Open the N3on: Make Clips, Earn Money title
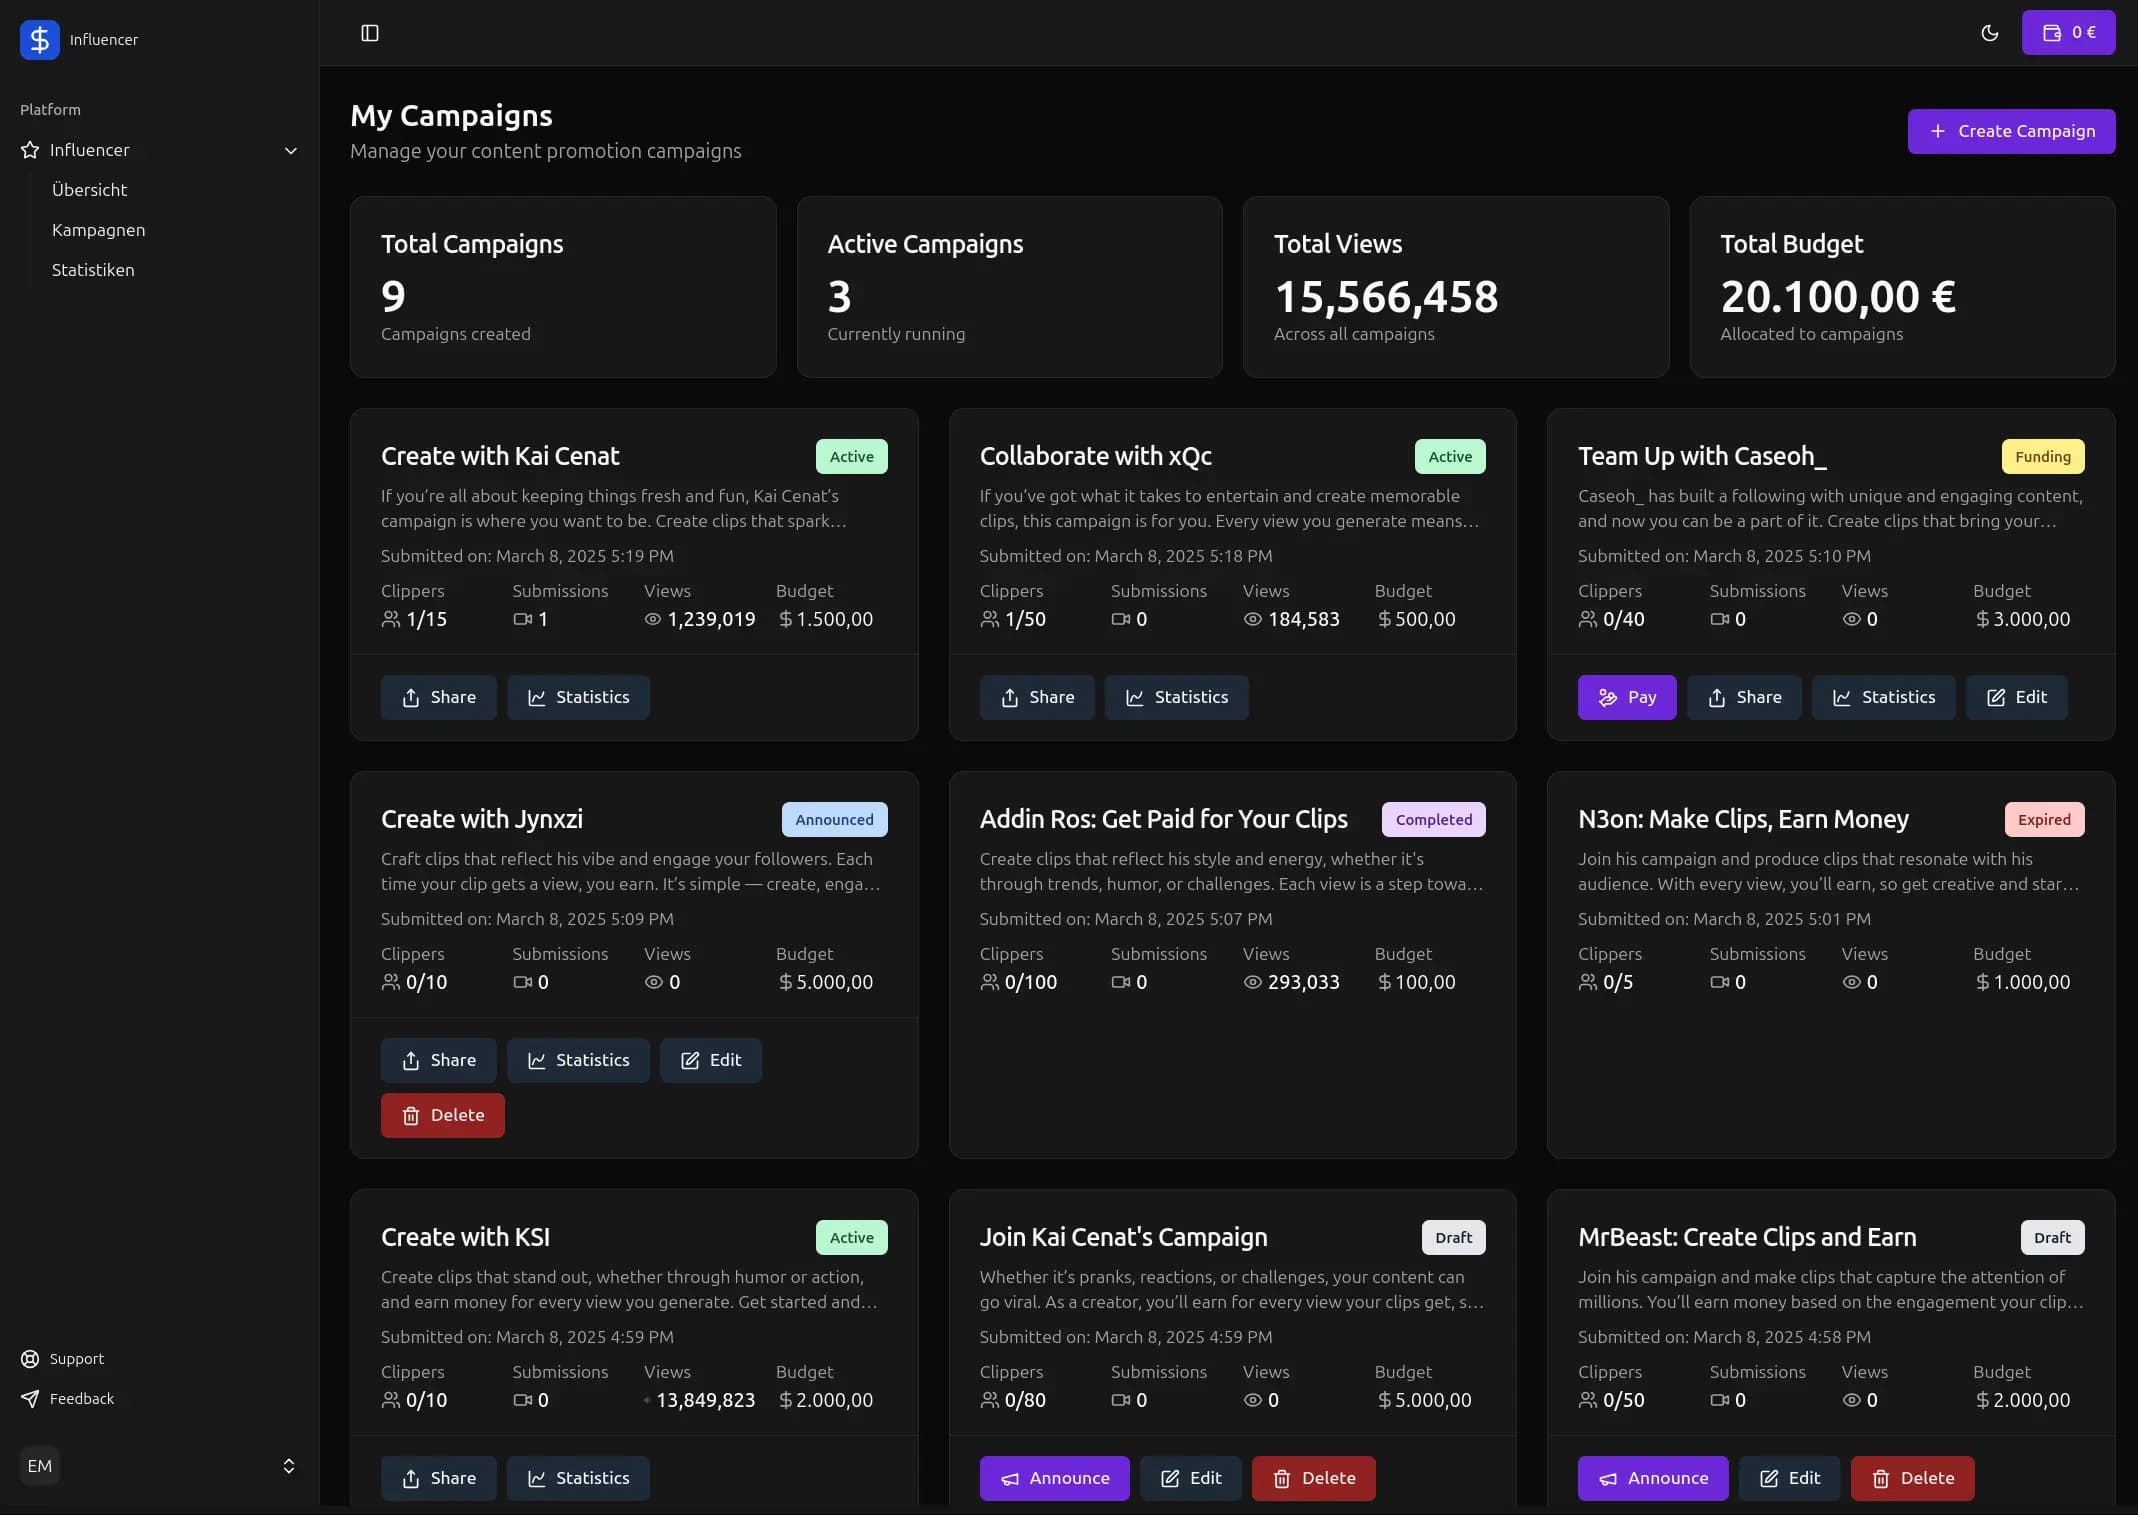 (x=1743, y=819)
